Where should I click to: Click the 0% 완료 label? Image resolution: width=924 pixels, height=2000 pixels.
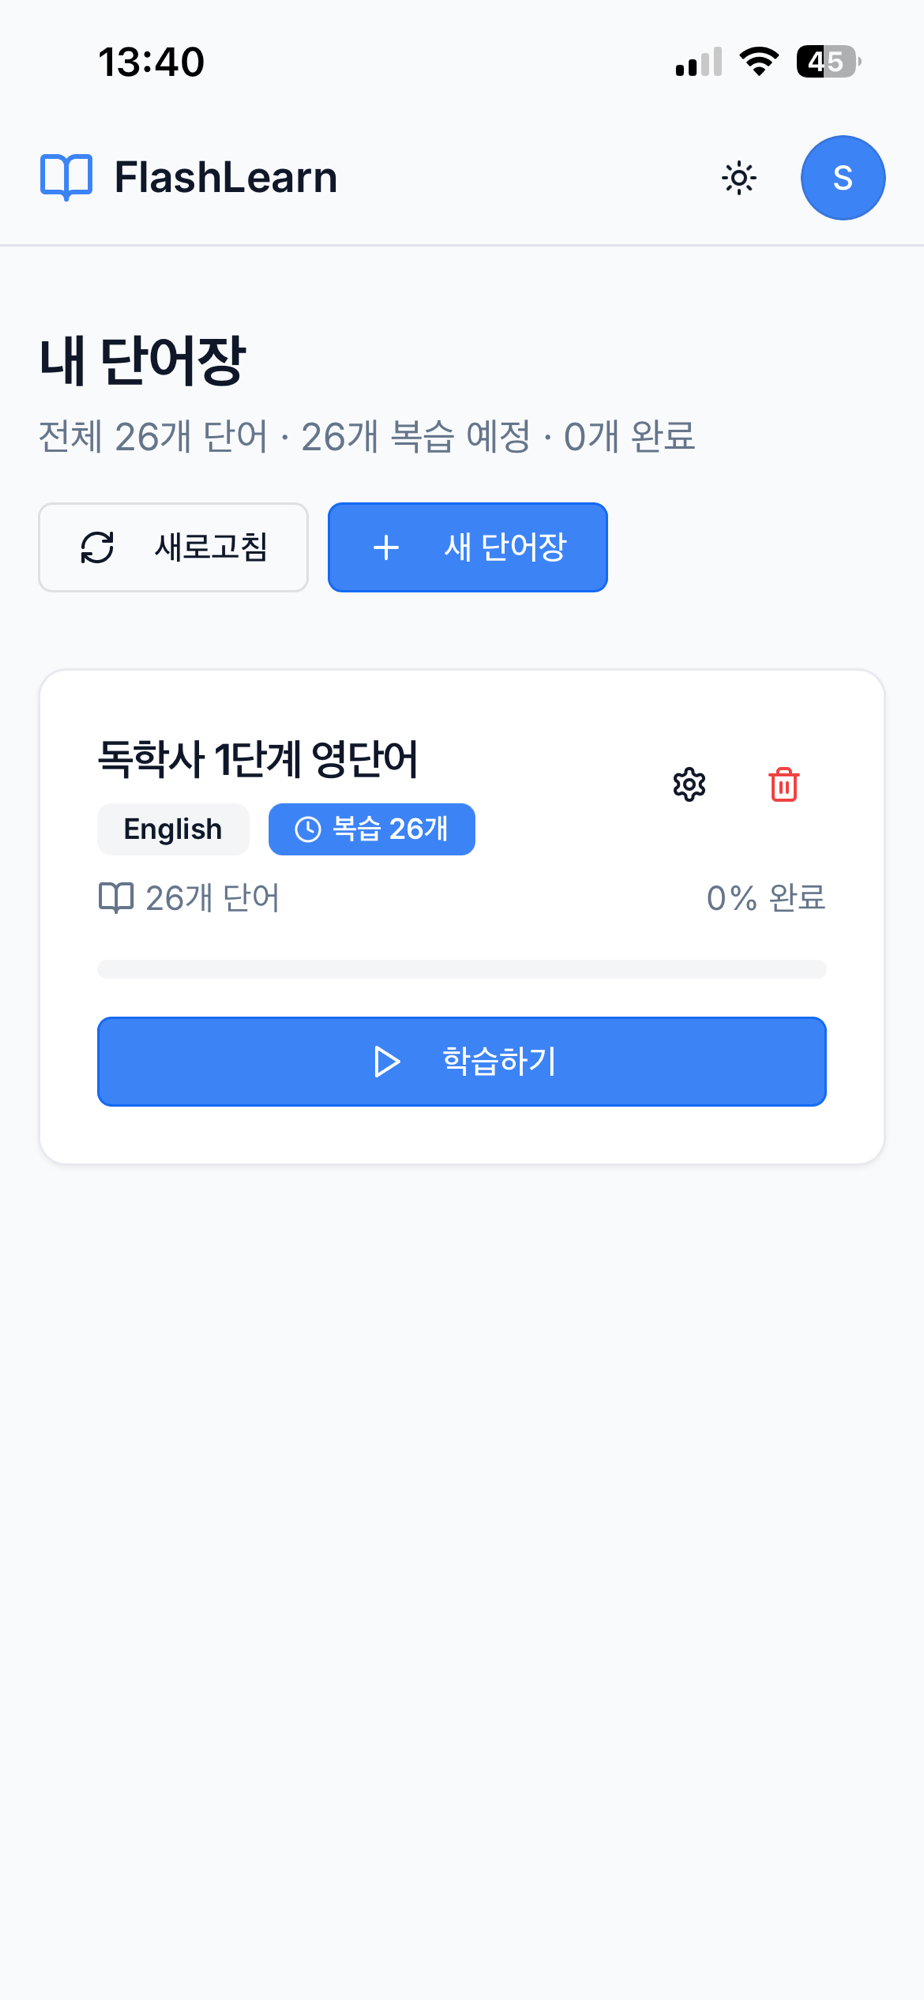(x=765, y=898)
